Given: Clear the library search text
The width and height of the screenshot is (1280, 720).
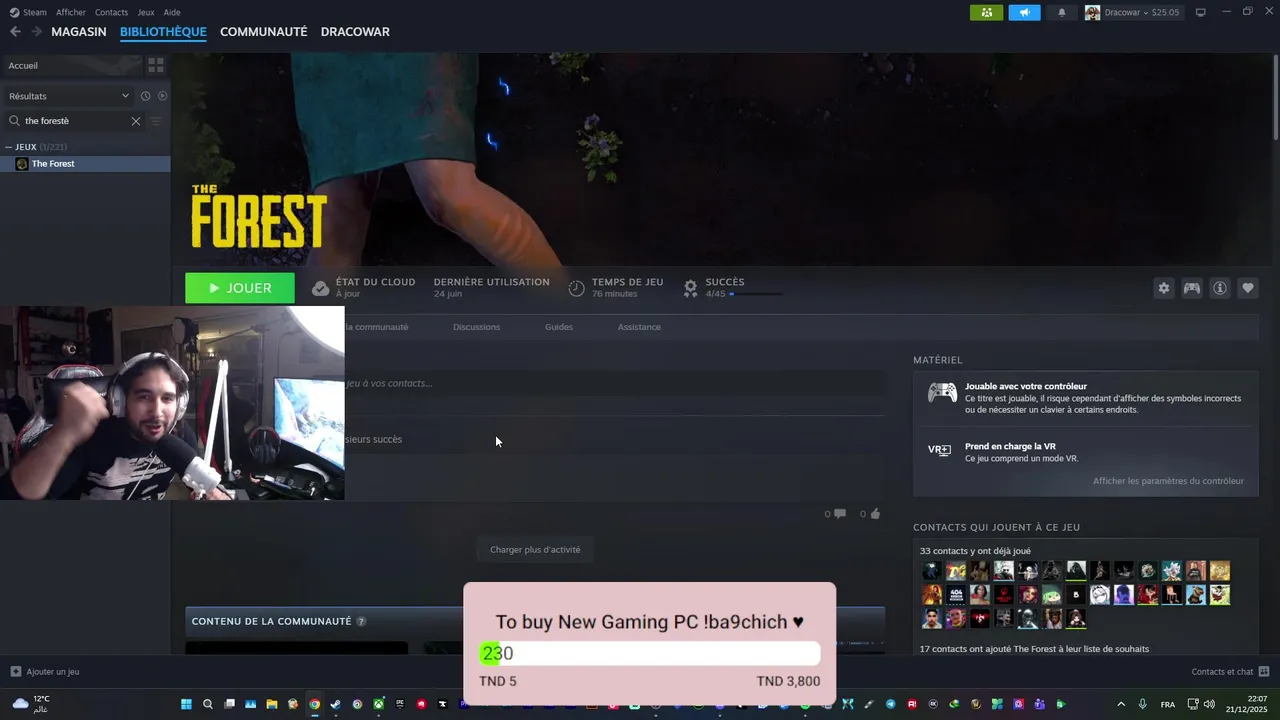Looking at the screenshot, I should click(x=136, y=121).
